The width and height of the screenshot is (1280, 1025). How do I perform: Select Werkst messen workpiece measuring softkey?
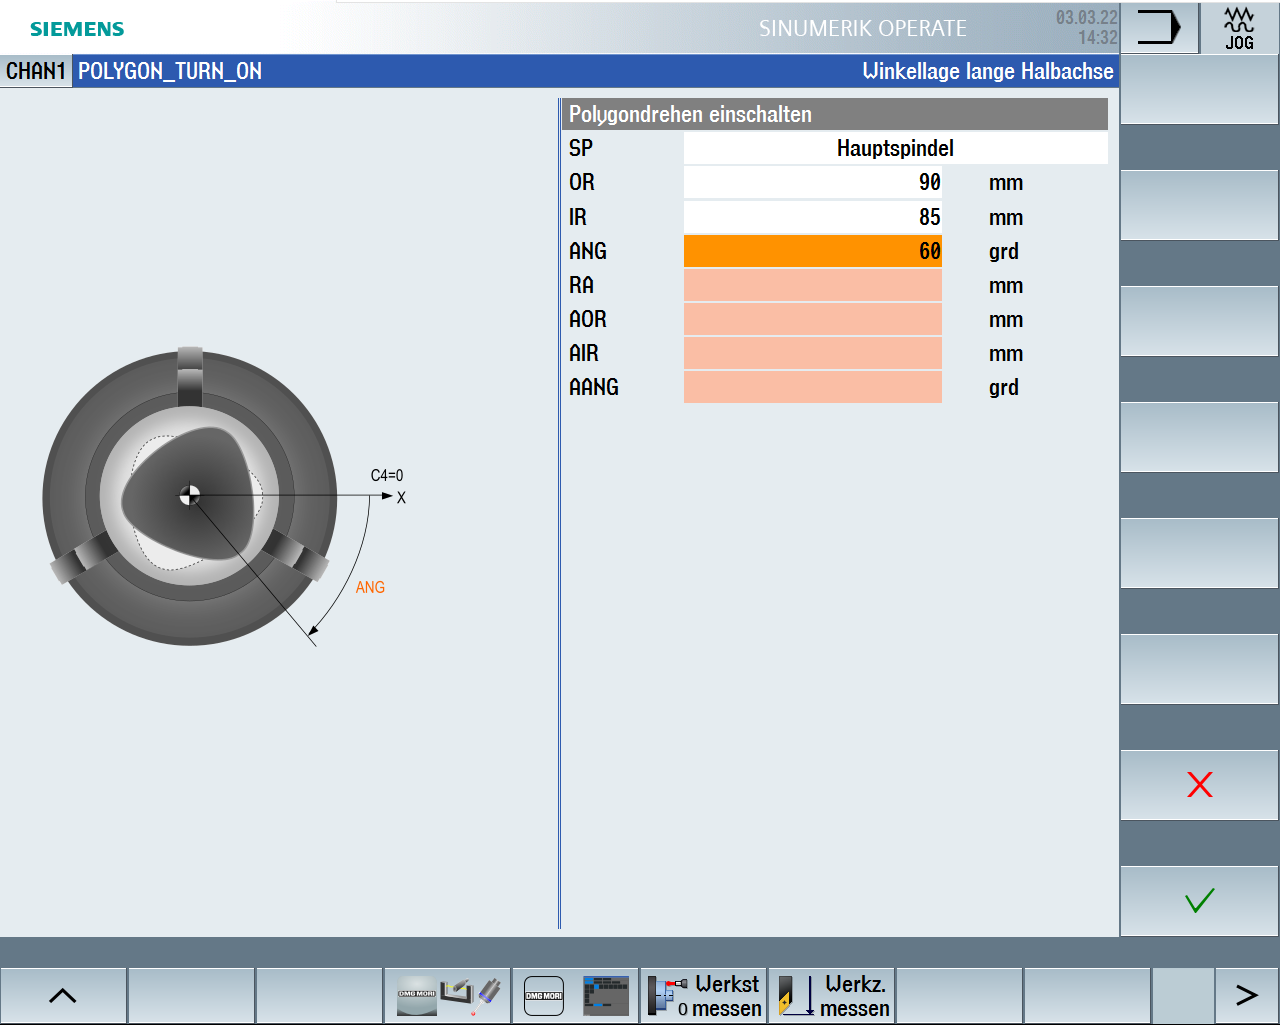pyautogui.click(x=704, y=995)
